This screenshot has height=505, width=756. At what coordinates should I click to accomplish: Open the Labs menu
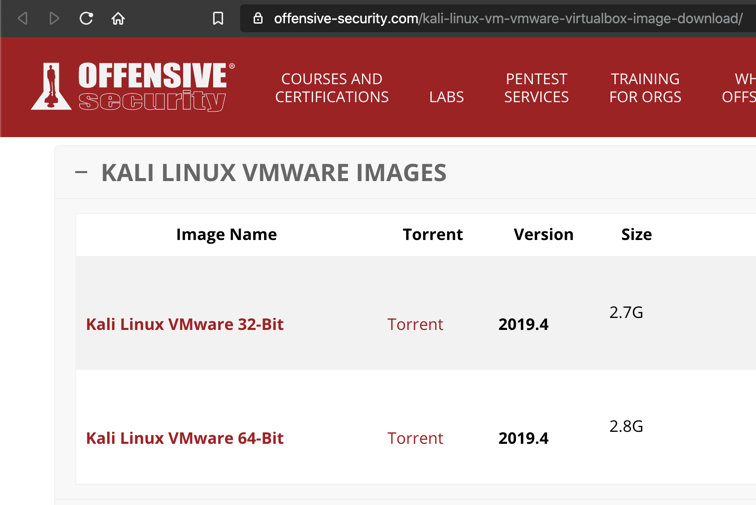pos(446,97)
